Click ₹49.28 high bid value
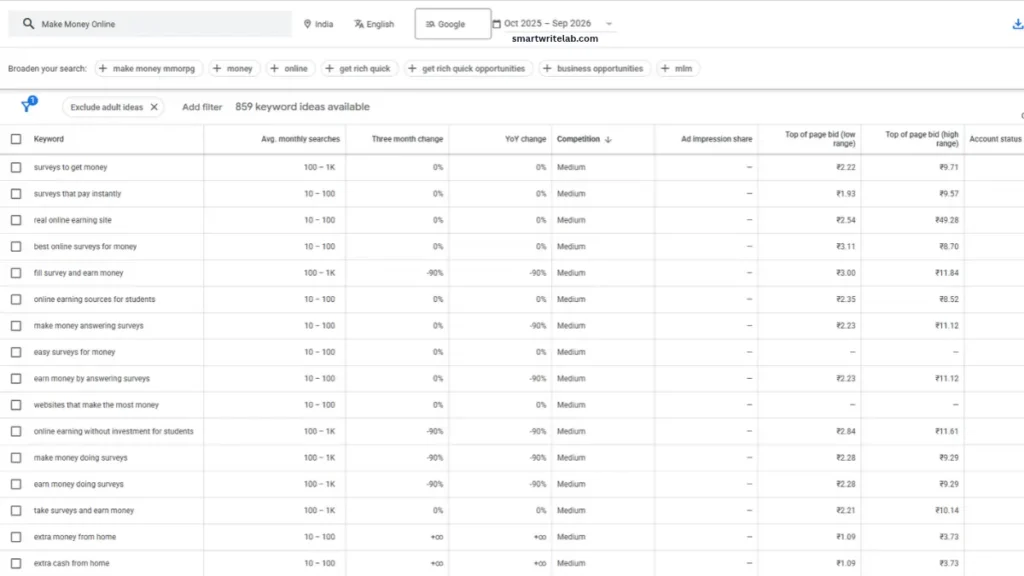The height and width of the screenshot is (576, 1024). click(946, 220)
